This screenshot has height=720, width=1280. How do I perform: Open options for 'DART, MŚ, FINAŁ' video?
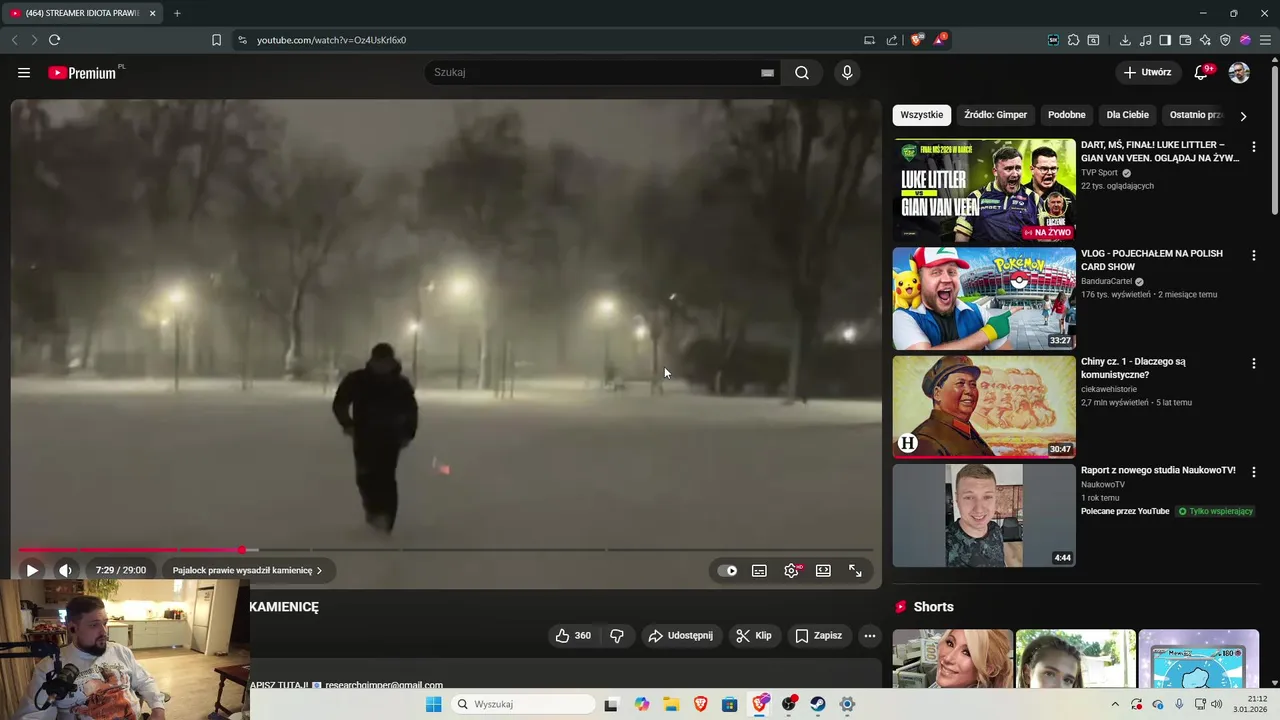(1253, 147)
